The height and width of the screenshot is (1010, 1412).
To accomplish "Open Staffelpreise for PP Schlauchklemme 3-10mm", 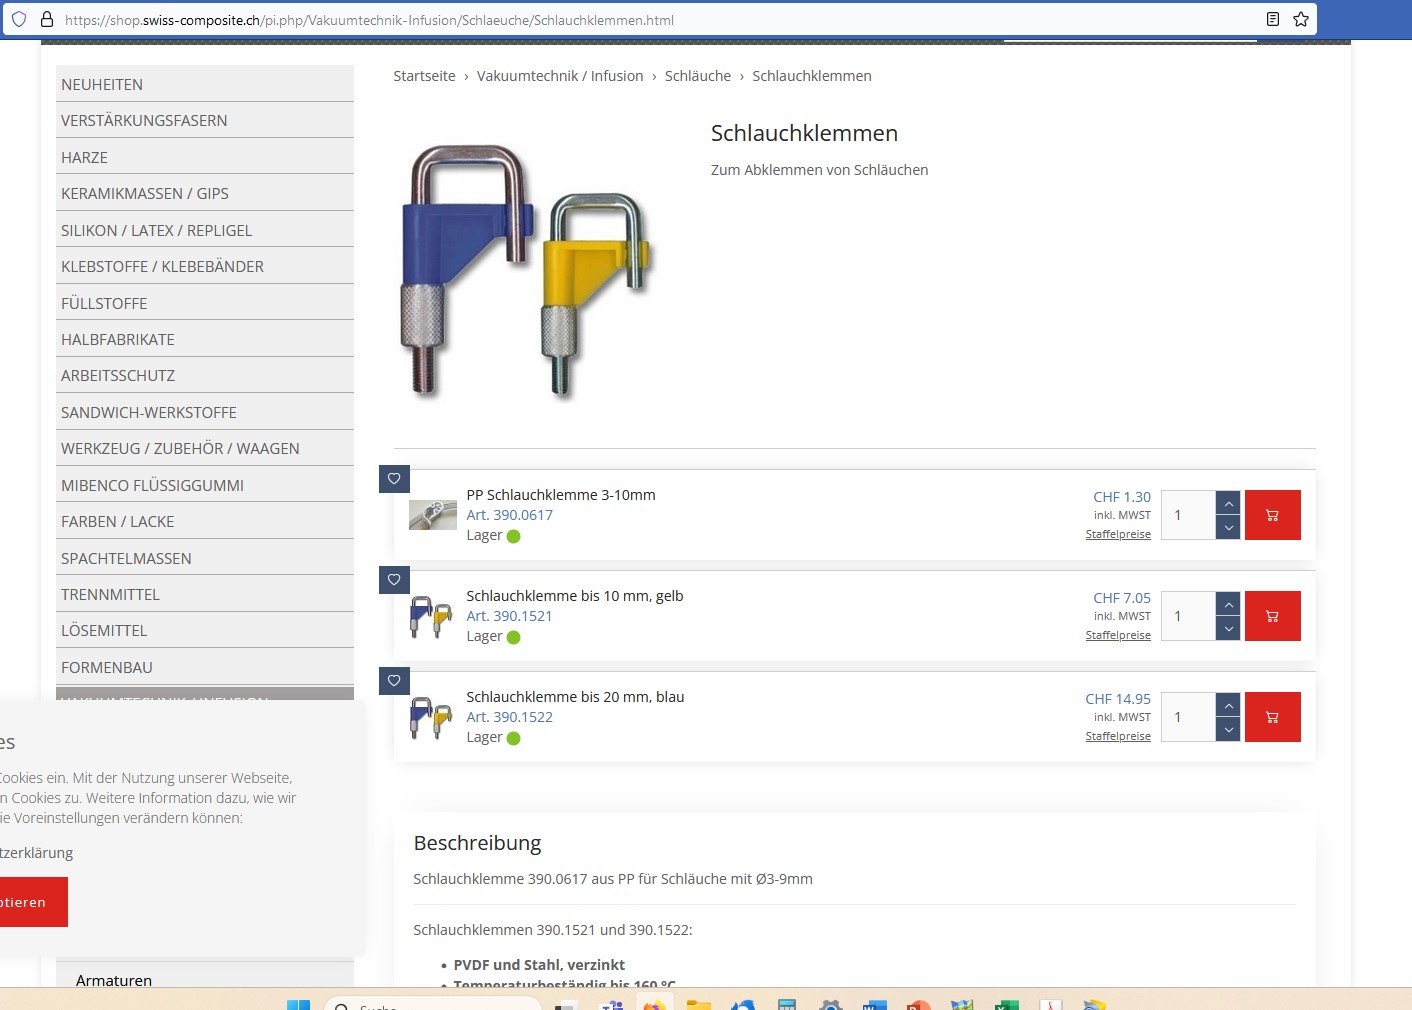I will tap(1118, 534).
